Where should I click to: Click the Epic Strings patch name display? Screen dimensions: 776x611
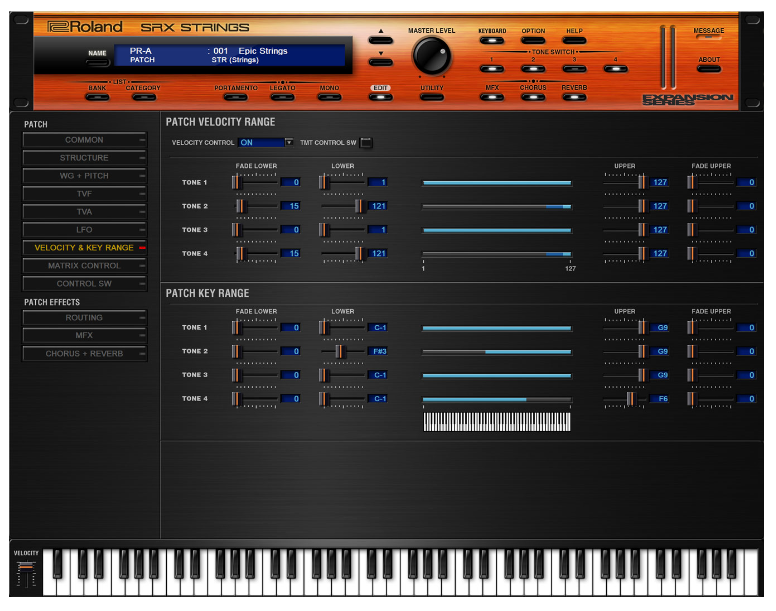pos(263,51)
